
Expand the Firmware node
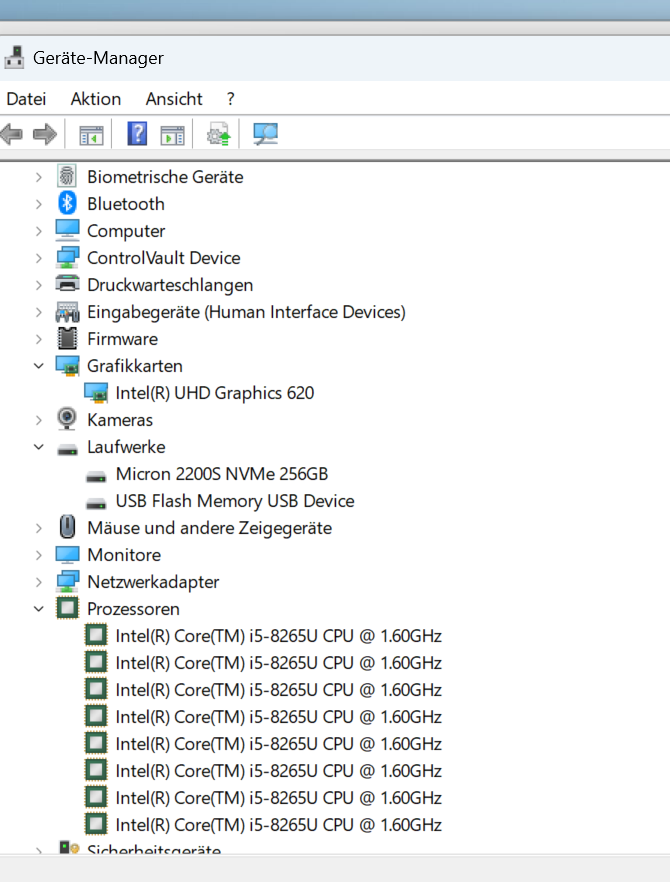[38, 339]
